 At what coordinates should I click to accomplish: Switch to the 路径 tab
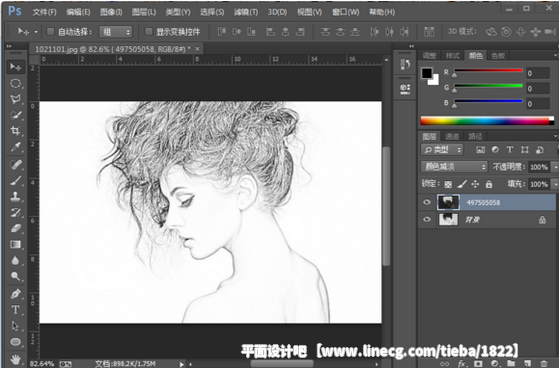pyautogui.click(x=475, y=136)
